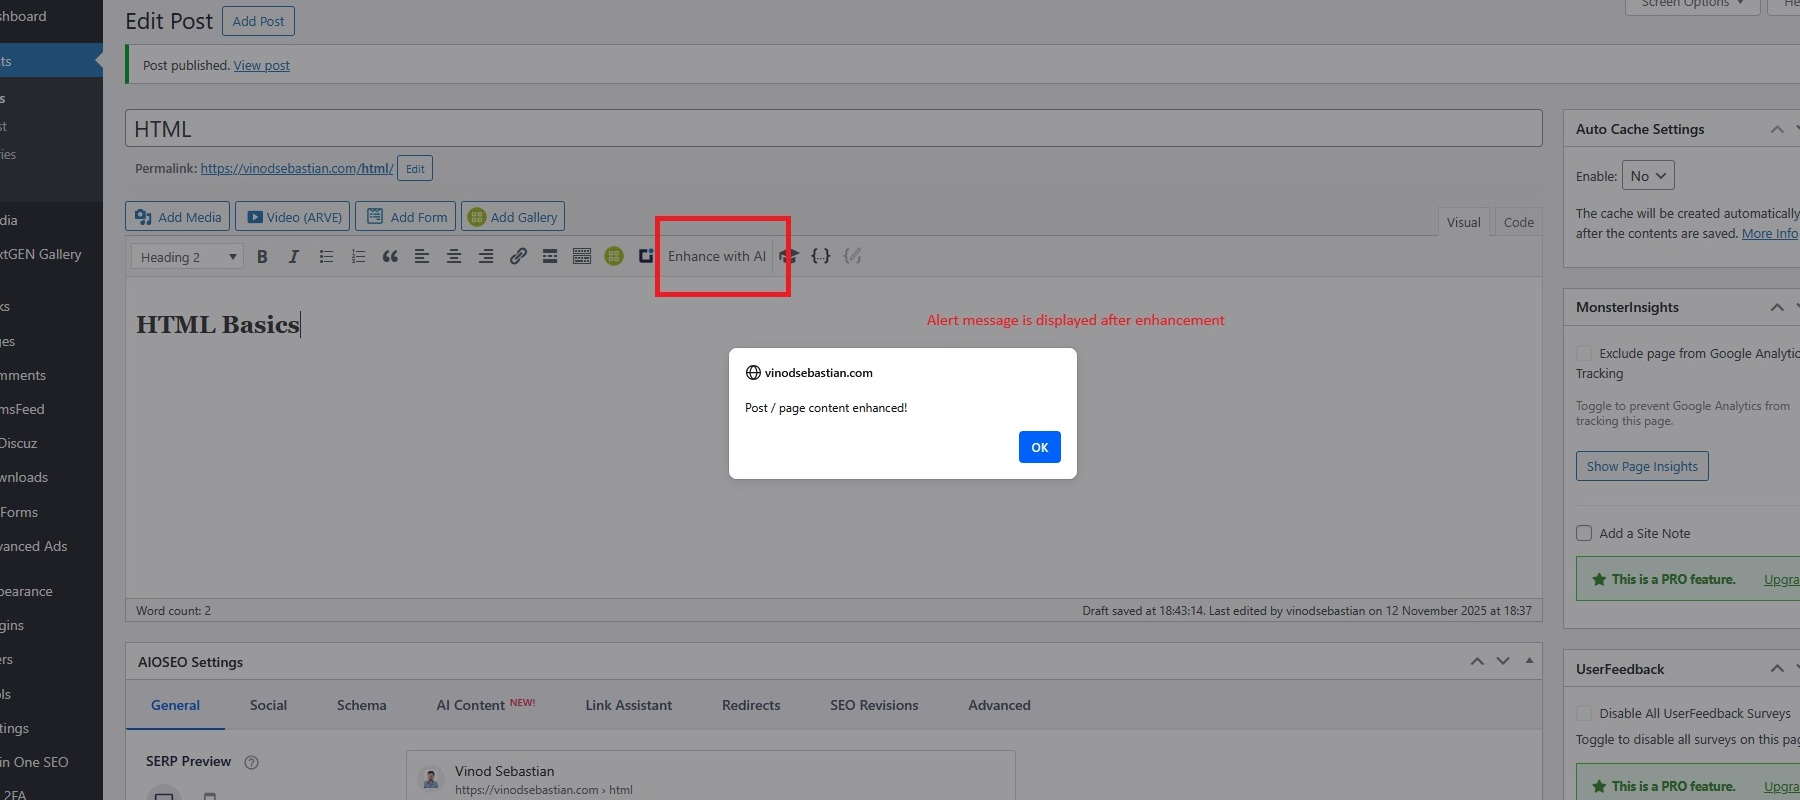The width and height of the screenshot is (1800, 800).
Task: Open the View post link
Action: [262, 66]
